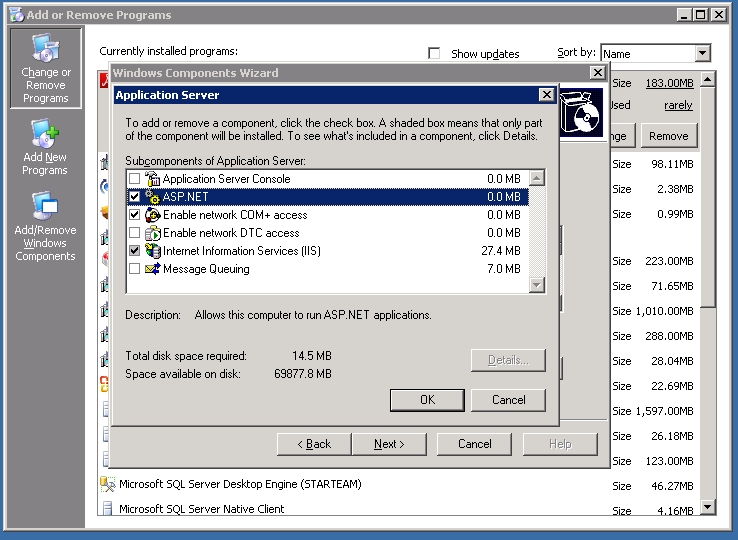
Task: Enable the Application Server Console checkbox
Action: 134,179
